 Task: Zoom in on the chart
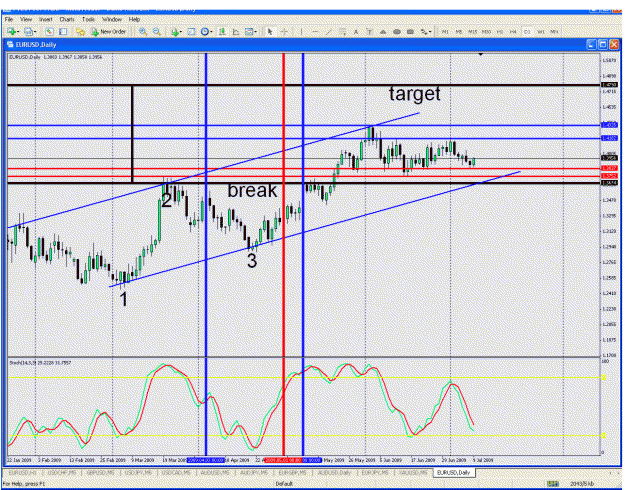coord(143,31)
